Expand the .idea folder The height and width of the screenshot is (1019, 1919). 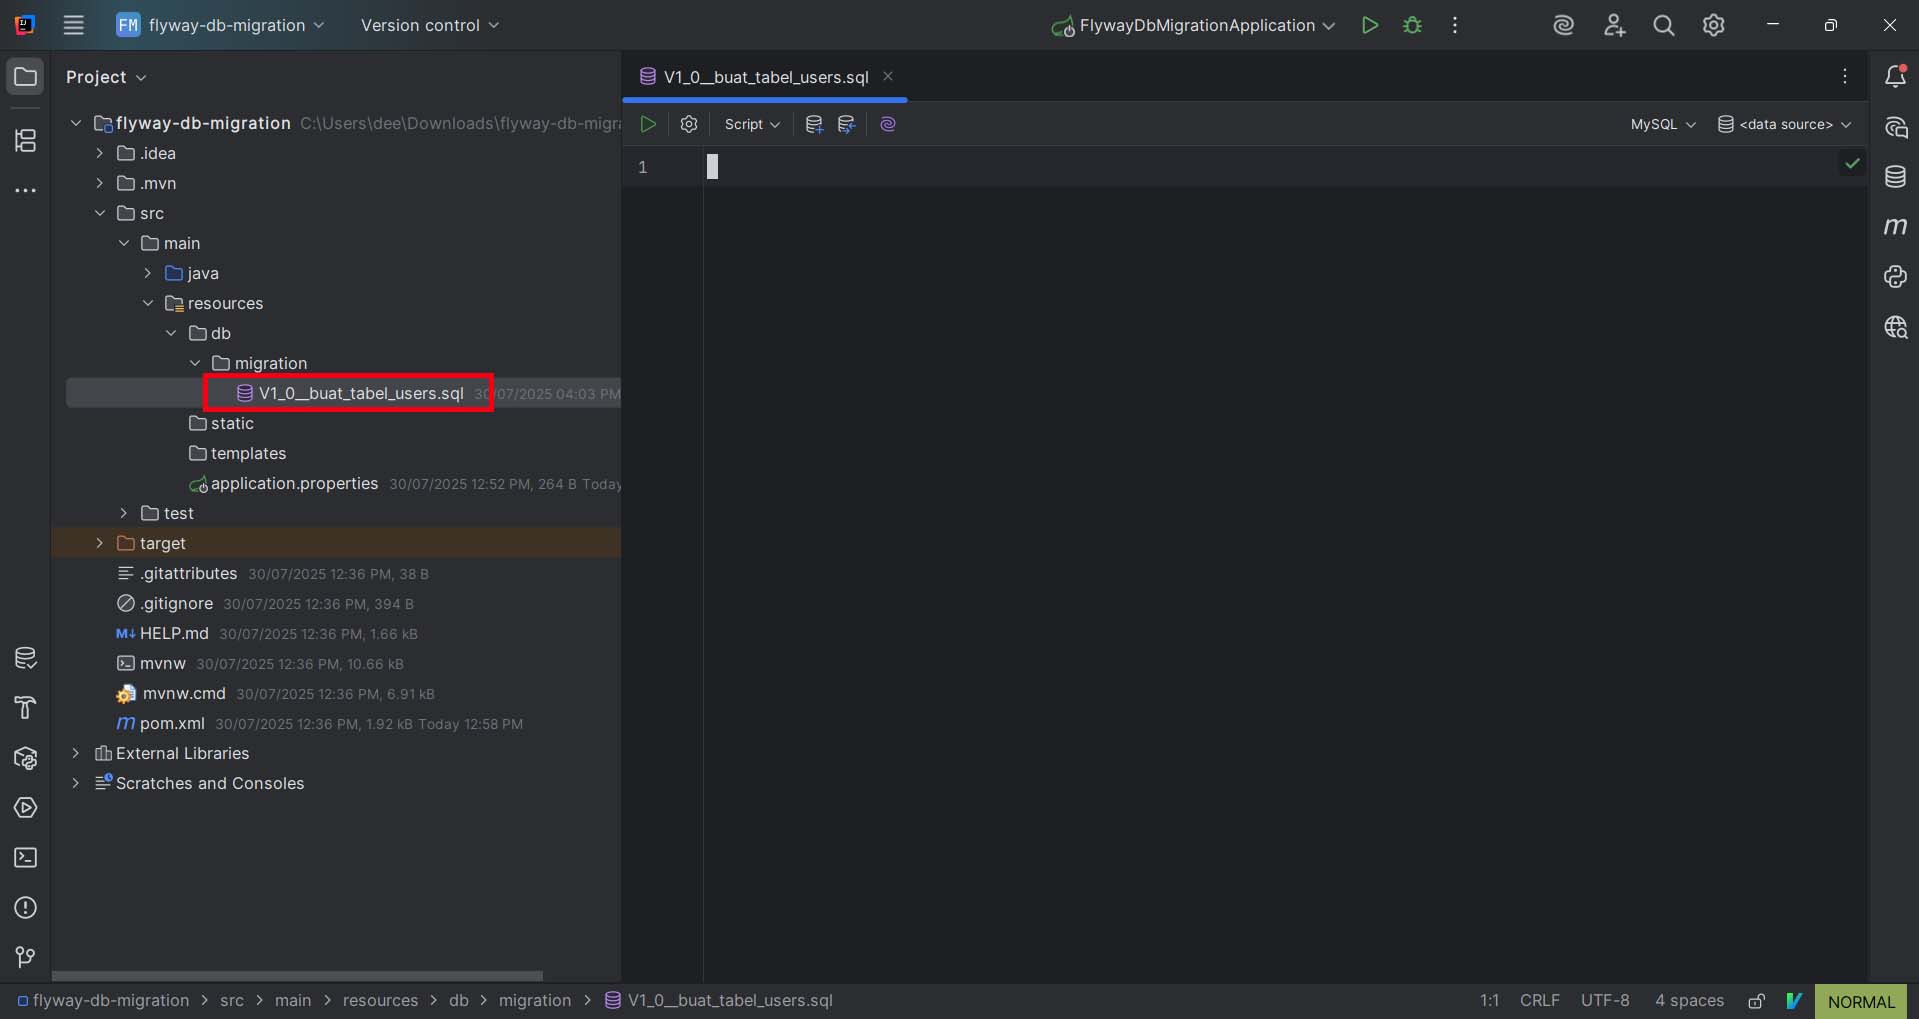coord(100,153)
